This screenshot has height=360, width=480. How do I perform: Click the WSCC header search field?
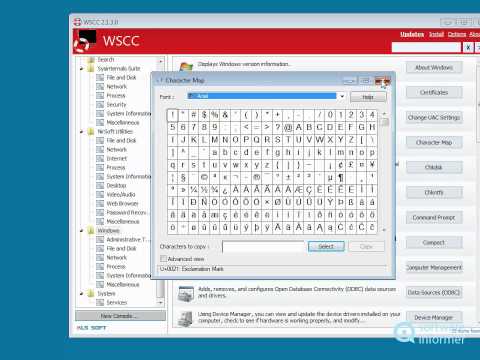426,48
